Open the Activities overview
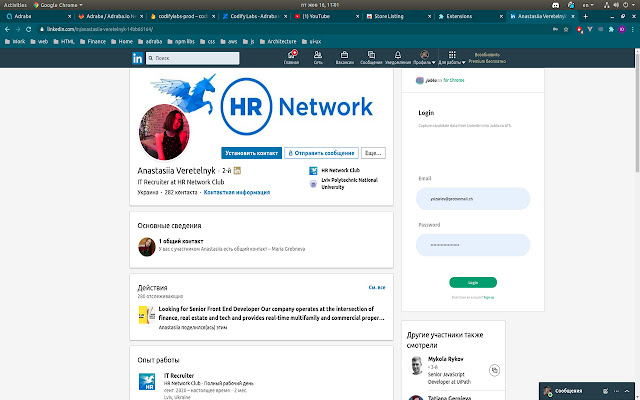This screenshot has width=640, height=400. click(15, 5)
